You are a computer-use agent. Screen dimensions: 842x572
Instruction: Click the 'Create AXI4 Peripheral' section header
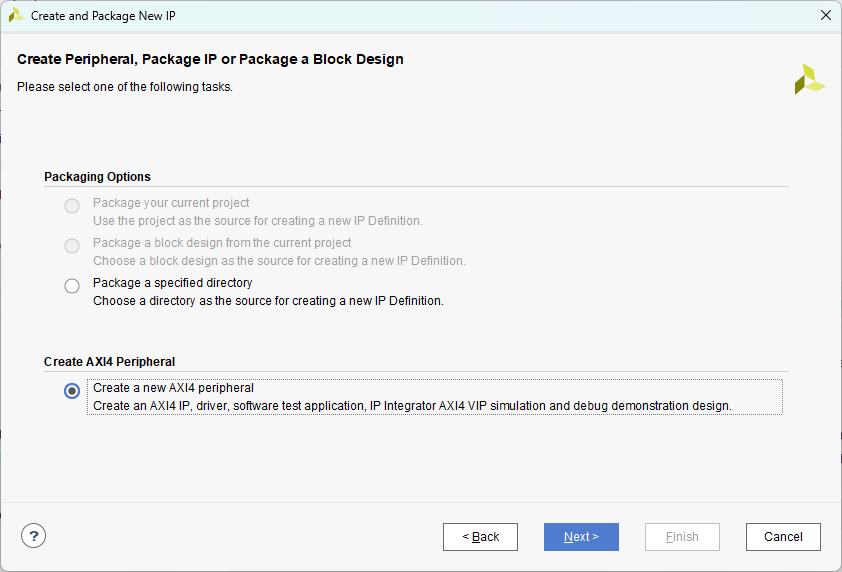109,362
